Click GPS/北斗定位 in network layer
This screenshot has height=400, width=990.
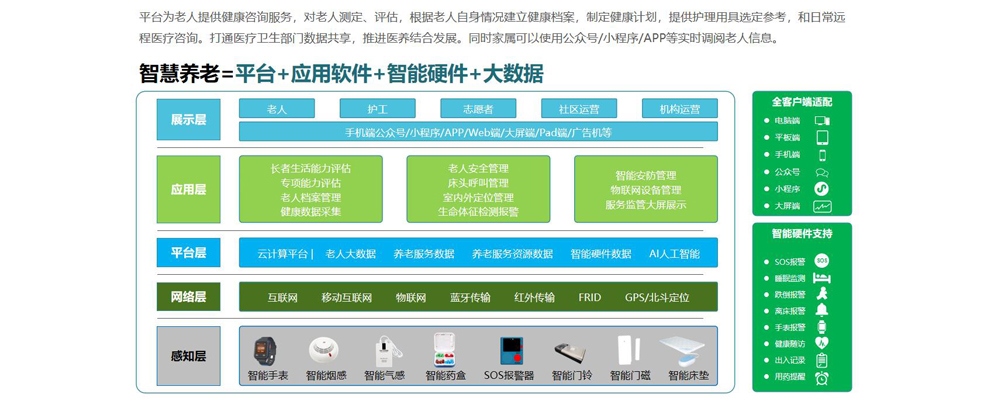(x=657, y=297)
